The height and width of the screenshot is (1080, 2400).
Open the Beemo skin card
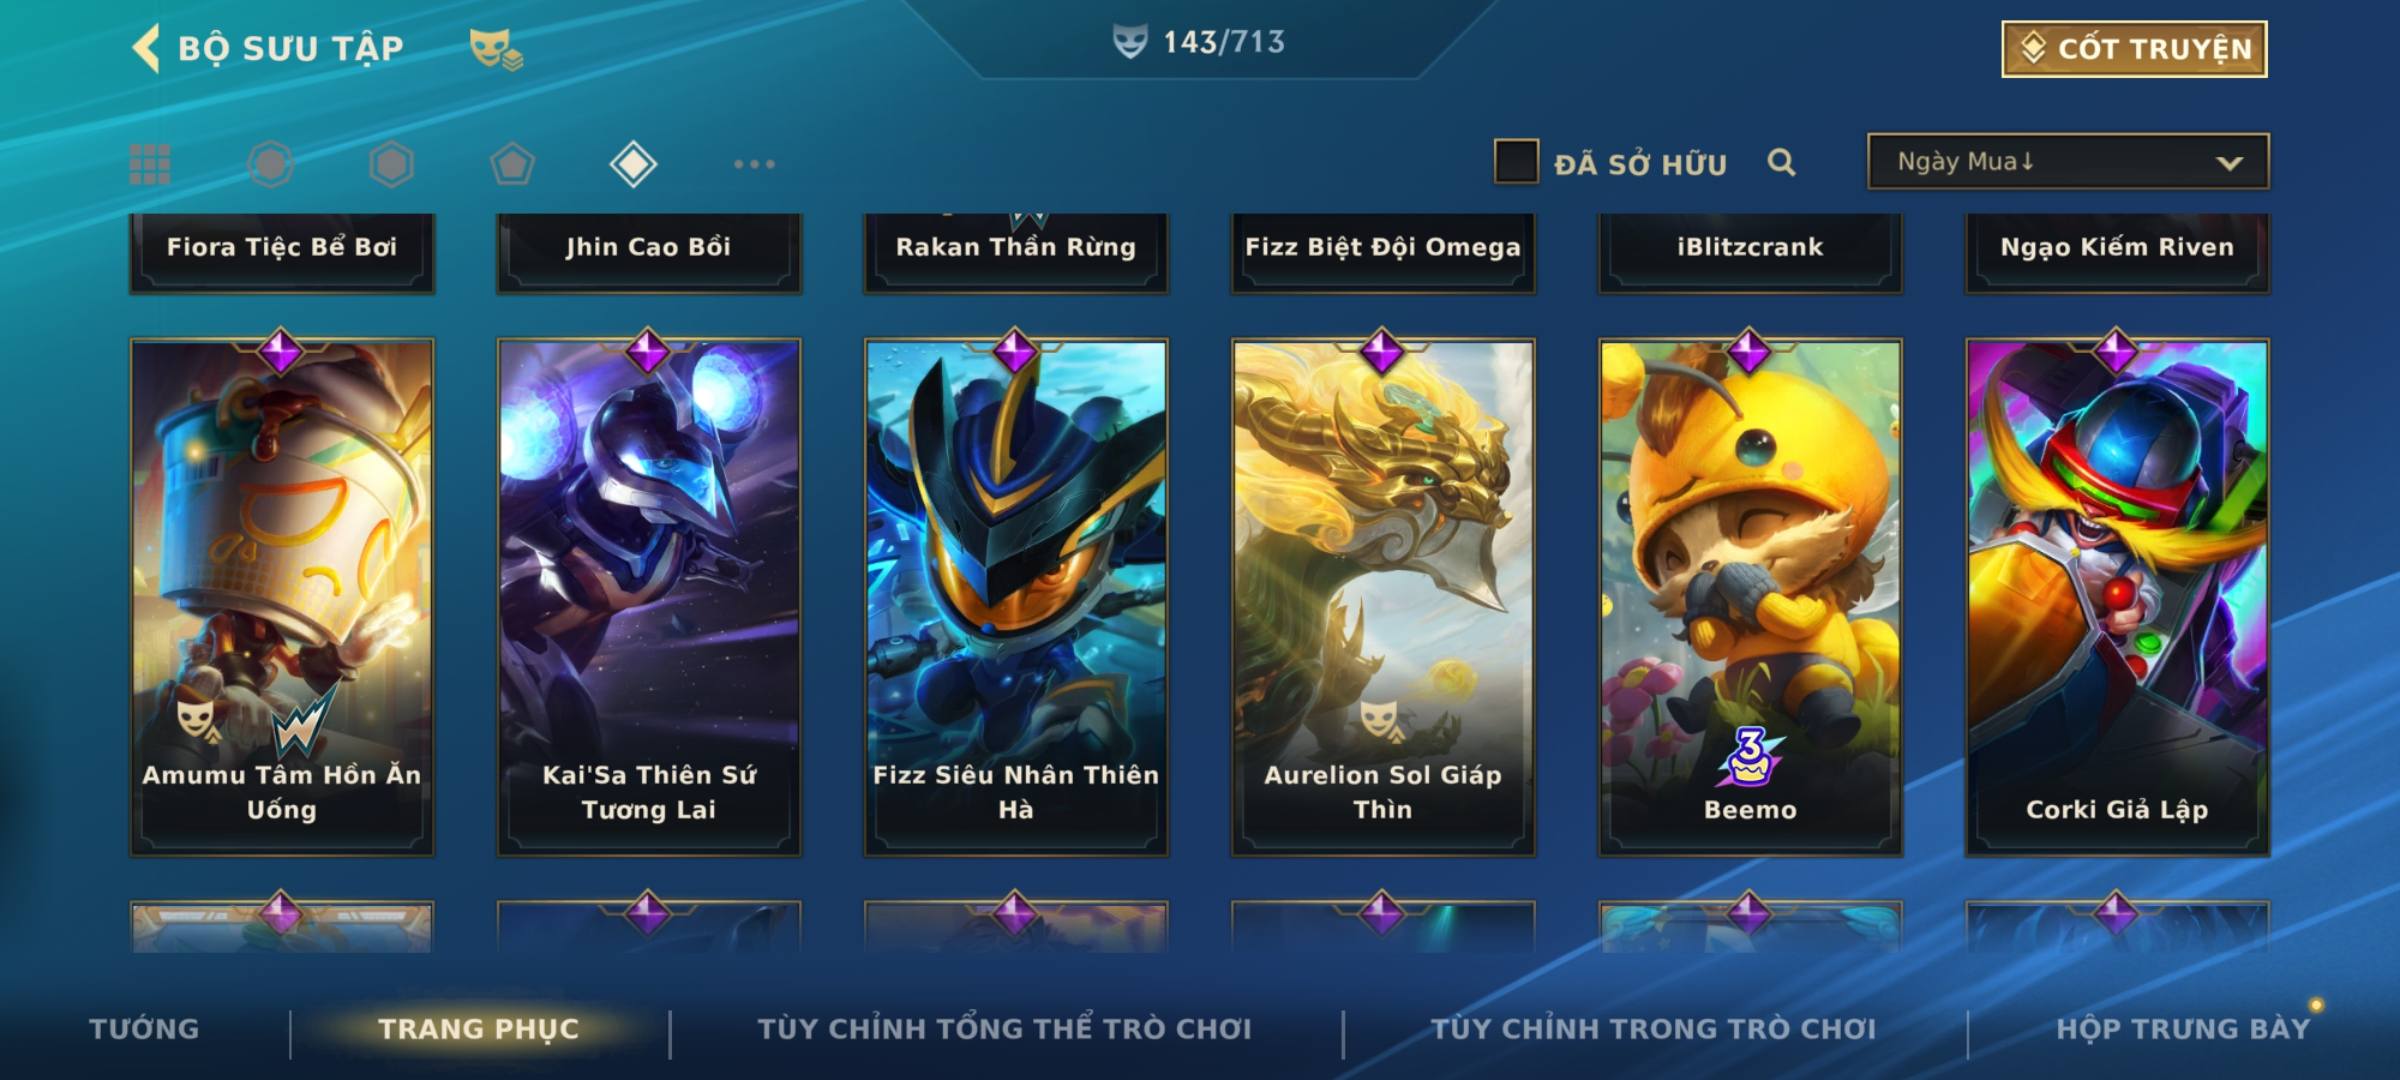click(1750, 597)
